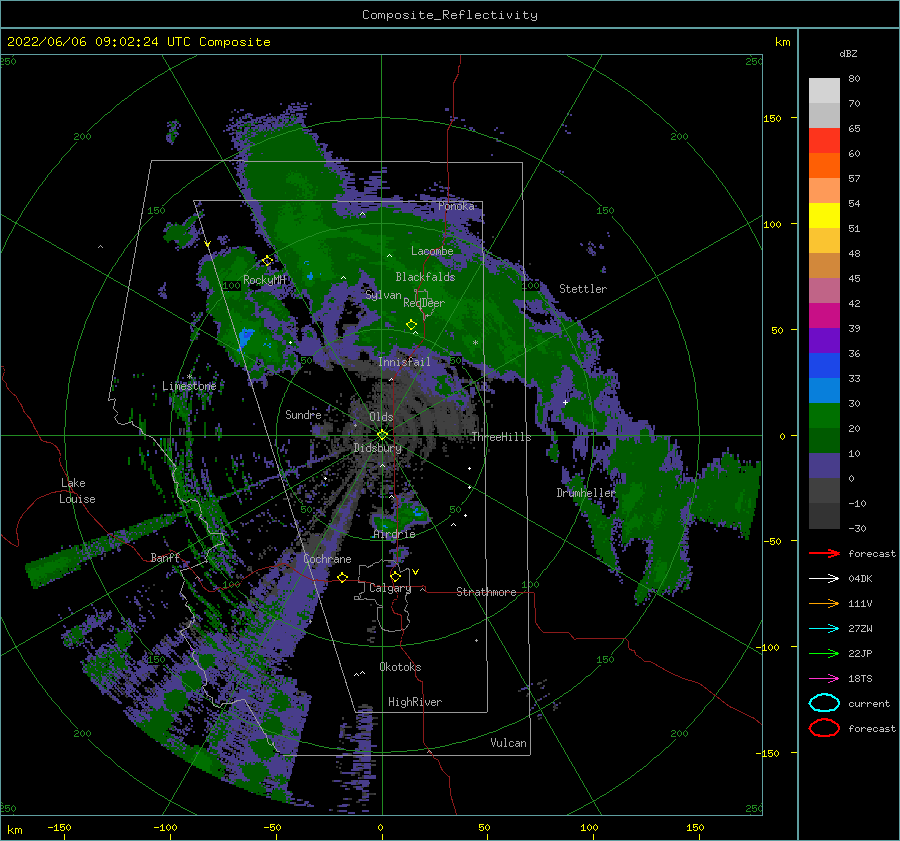The height and width of the screenshot is (841, 900).
Task: Select the Sundre map label
Action: pos(303,414)
